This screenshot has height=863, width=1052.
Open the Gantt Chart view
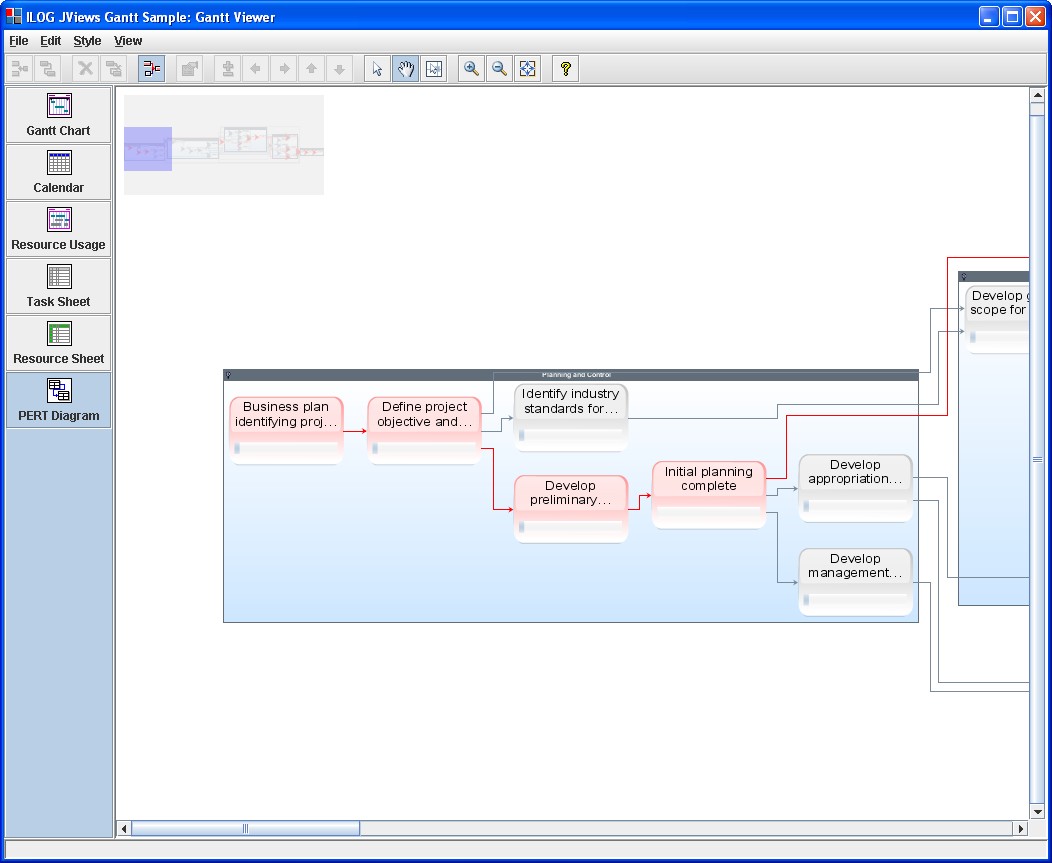[x=58, y=115]
